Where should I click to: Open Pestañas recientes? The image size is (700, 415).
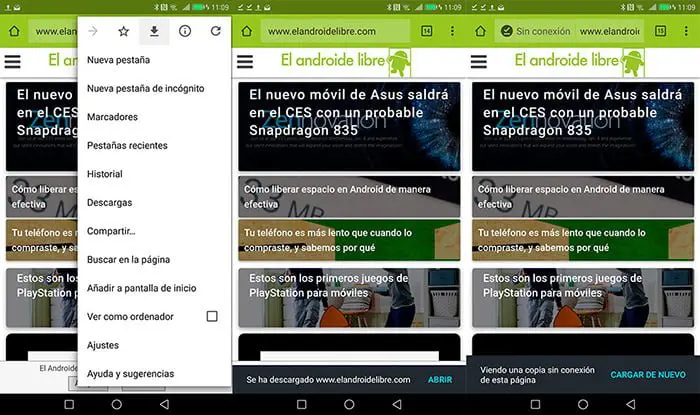coord(154,145)
